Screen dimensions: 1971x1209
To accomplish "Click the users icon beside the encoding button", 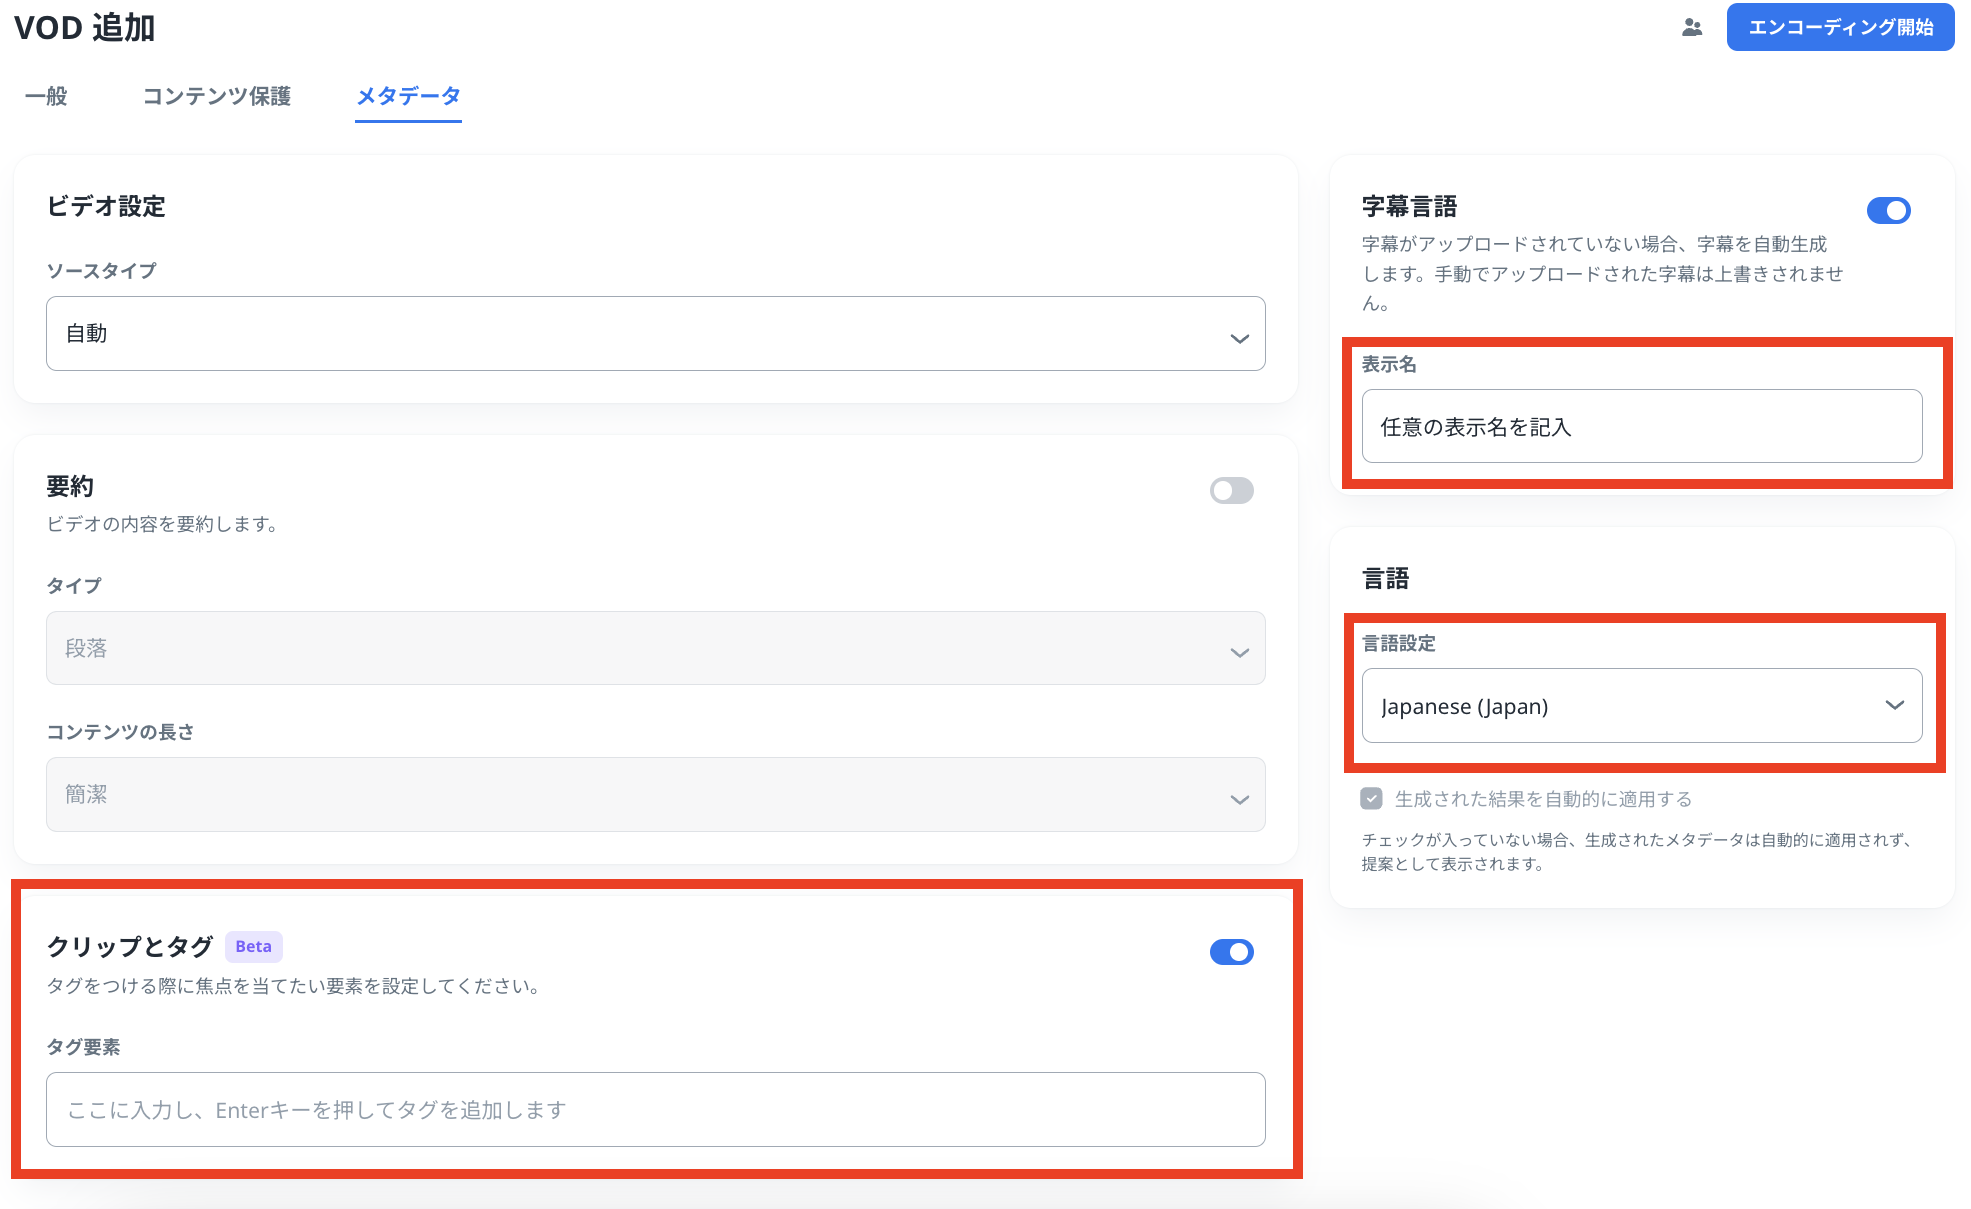I will point(1691,28).
